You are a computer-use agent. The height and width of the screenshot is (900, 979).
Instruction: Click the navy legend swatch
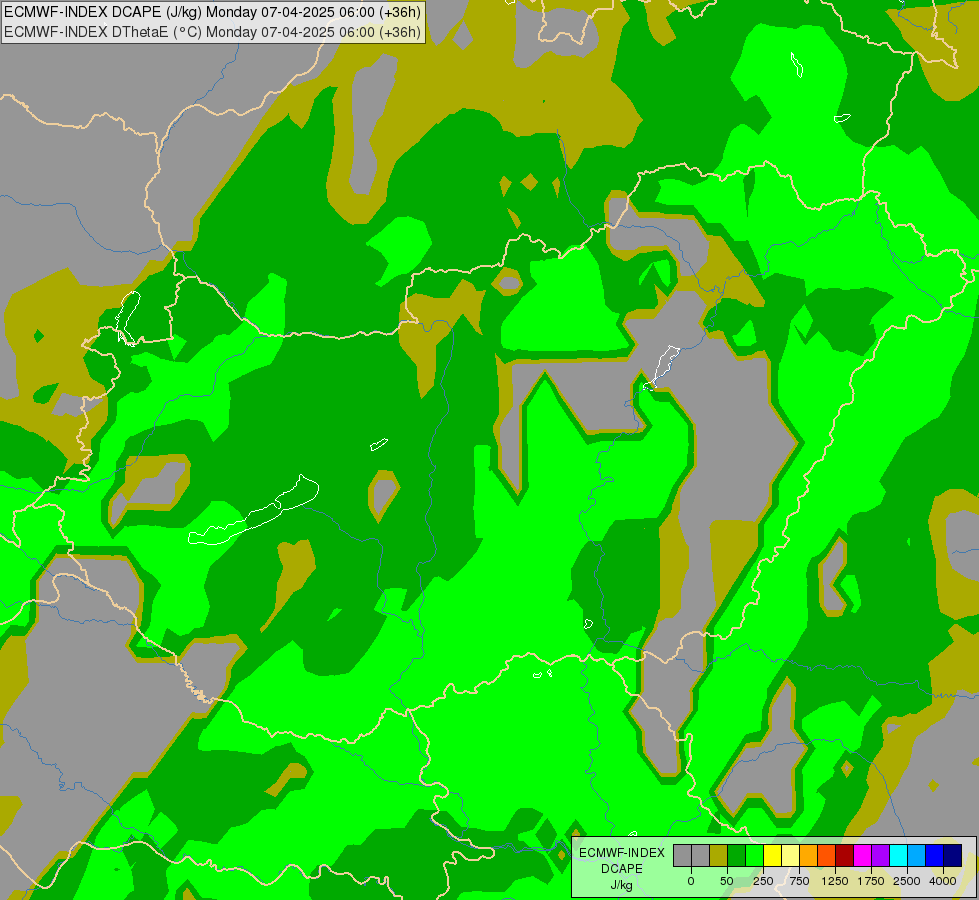(x=952, y=855)
